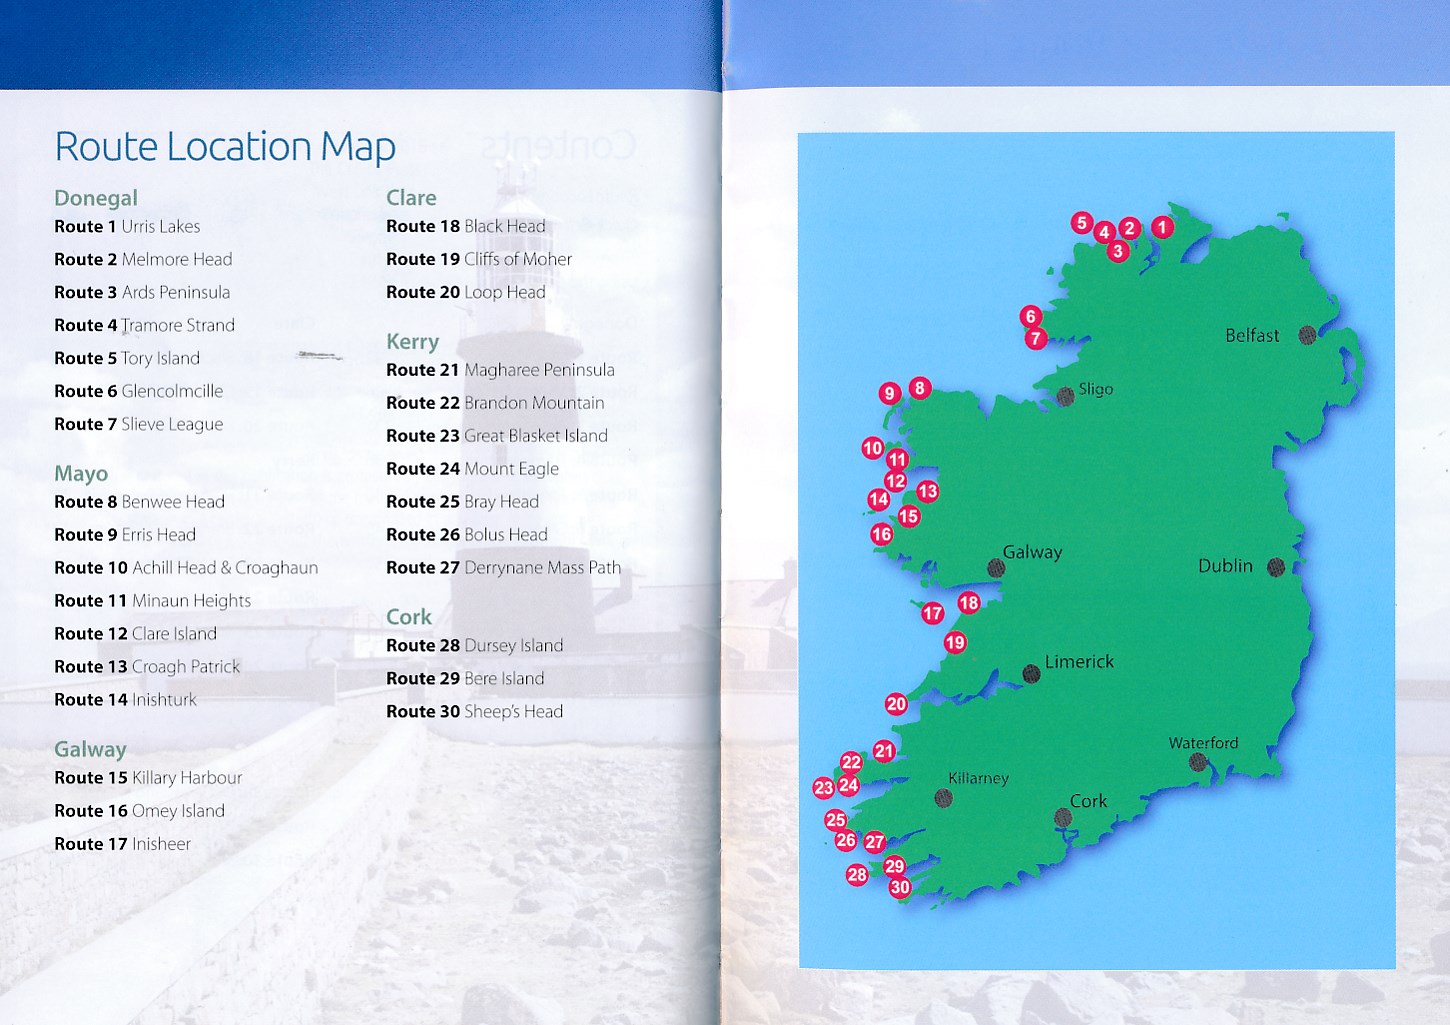Screen dimensions: 1450x1025
Task: Click the red route 1 marker on the map
Action: (1161, 227)
